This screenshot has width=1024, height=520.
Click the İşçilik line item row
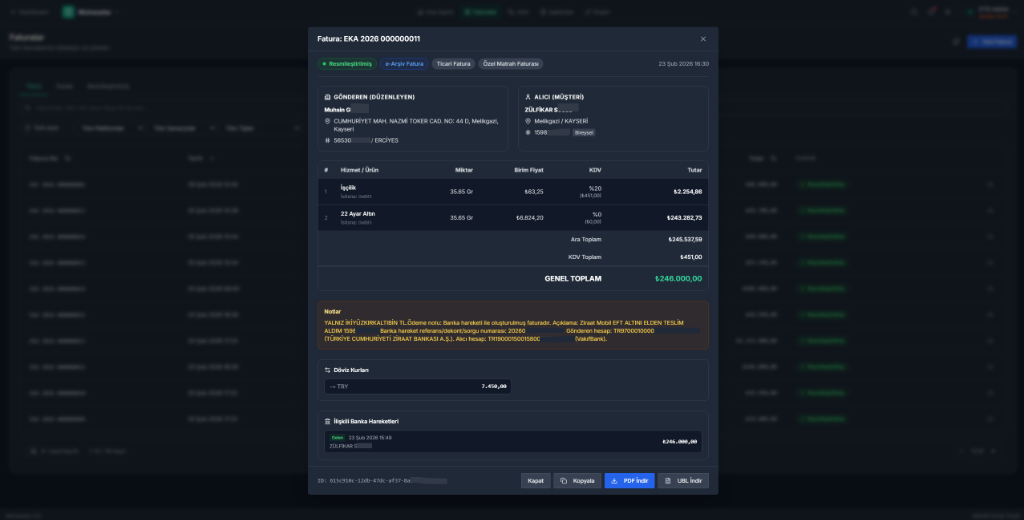[x=513, y=191]
